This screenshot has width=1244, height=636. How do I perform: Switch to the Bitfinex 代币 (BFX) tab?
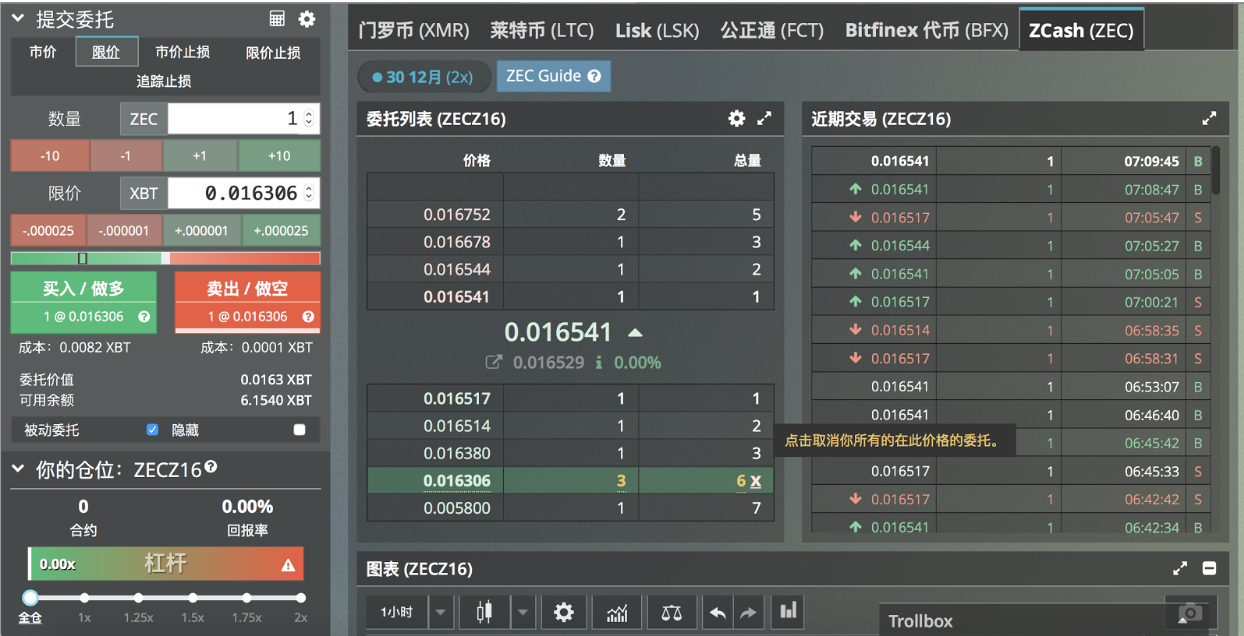(x=927, y=30)
